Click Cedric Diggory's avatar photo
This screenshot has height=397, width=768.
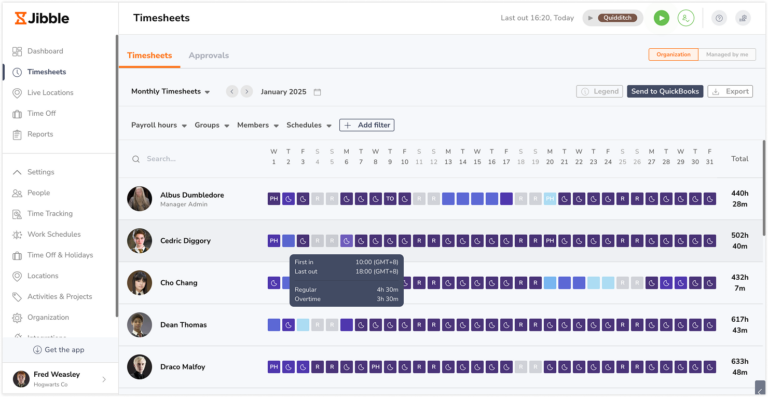pyautogui.click(x=140, y=241)
